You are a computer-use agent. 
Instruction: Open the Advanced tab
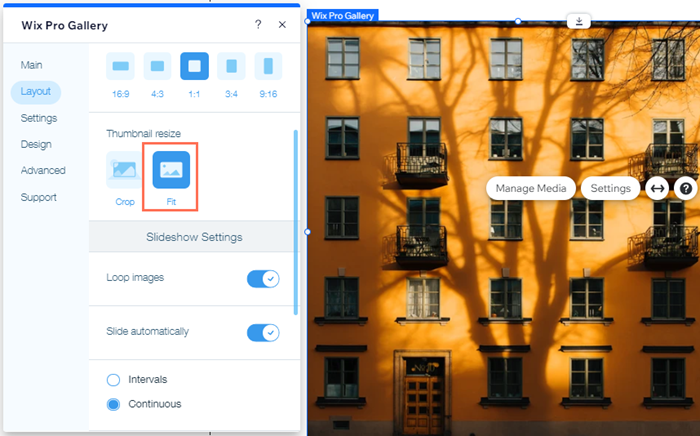(x=43, y=170)
